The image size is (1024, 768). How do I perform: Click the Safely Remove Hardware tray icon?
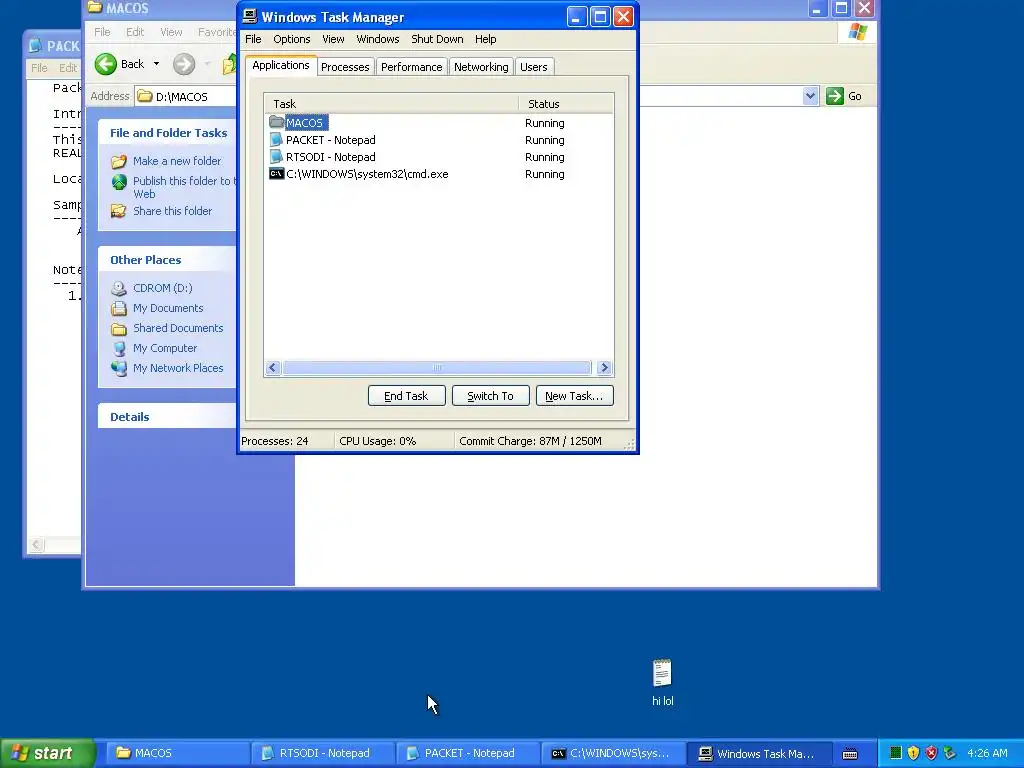pos(950,753)
